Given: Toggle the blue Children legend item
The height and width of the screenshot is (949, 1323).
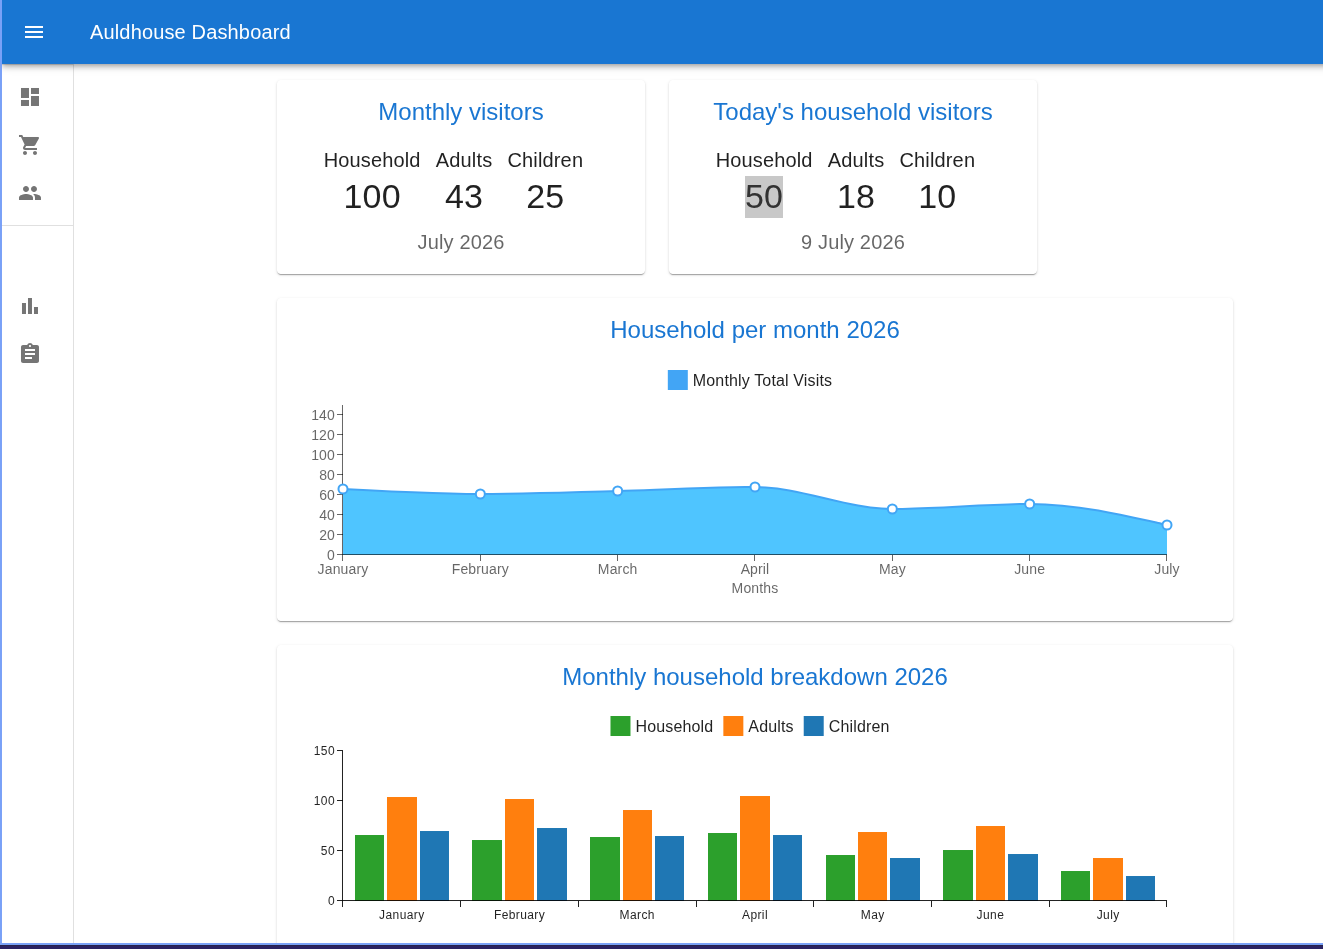Looking at the screenshot, I should [x=846, y=726].
